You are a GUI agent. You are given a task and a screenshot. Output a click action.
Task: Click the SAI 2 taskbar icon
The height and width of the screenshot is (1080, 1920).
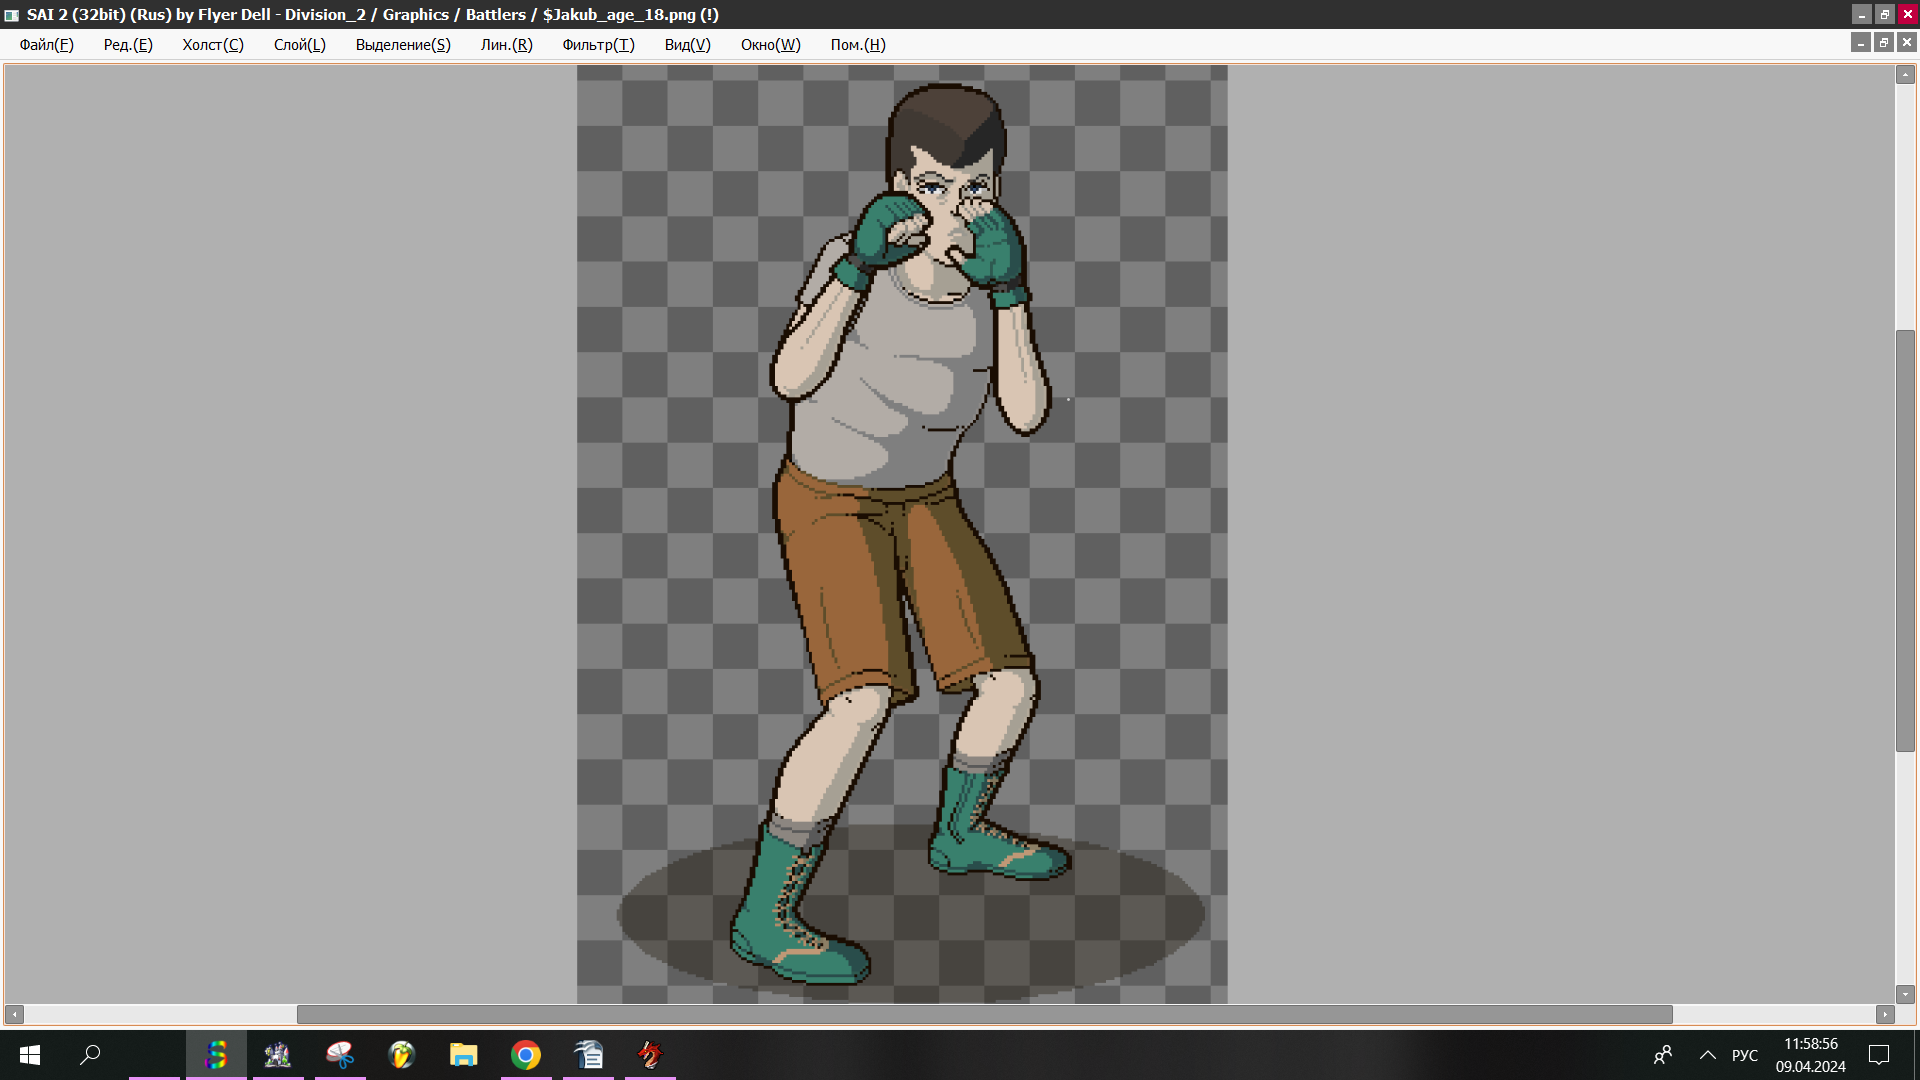pyautogui.click(x=216, y=1055)
